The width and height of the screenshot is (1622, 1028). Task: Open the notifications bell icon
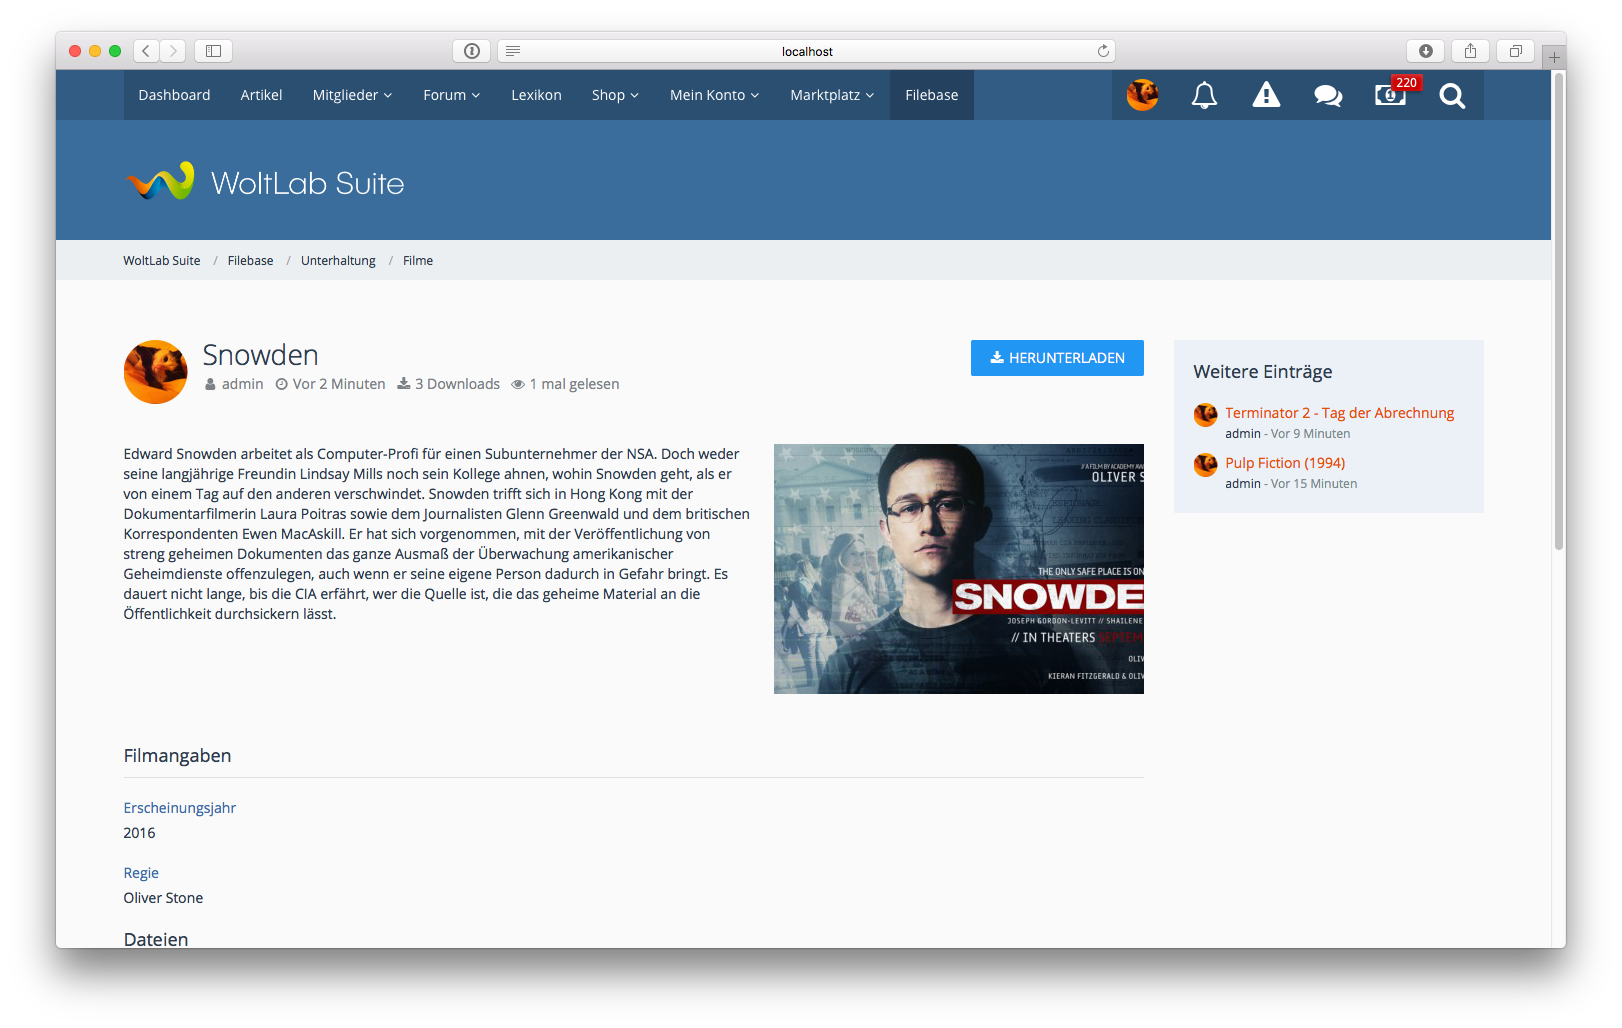(x=1204, y=95)
